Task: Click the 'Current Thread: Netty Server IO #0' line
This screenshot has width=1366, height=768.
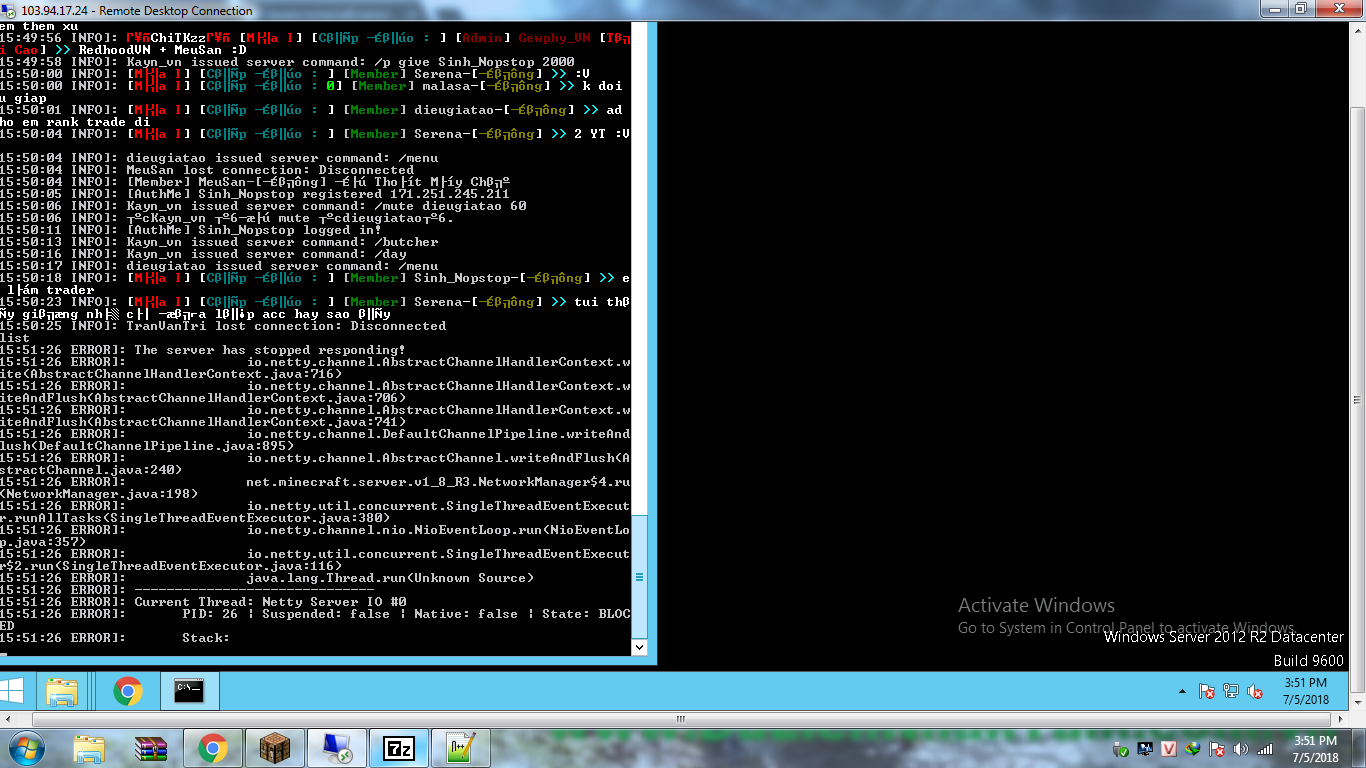Action: point(203,602)
